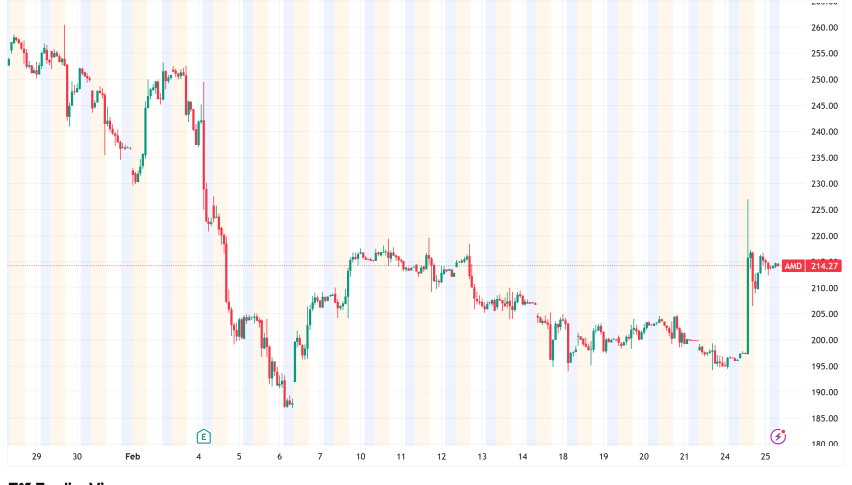Click the earnings 'E' marker icon
Screen dimensions: 852x485
pos(203,436)
